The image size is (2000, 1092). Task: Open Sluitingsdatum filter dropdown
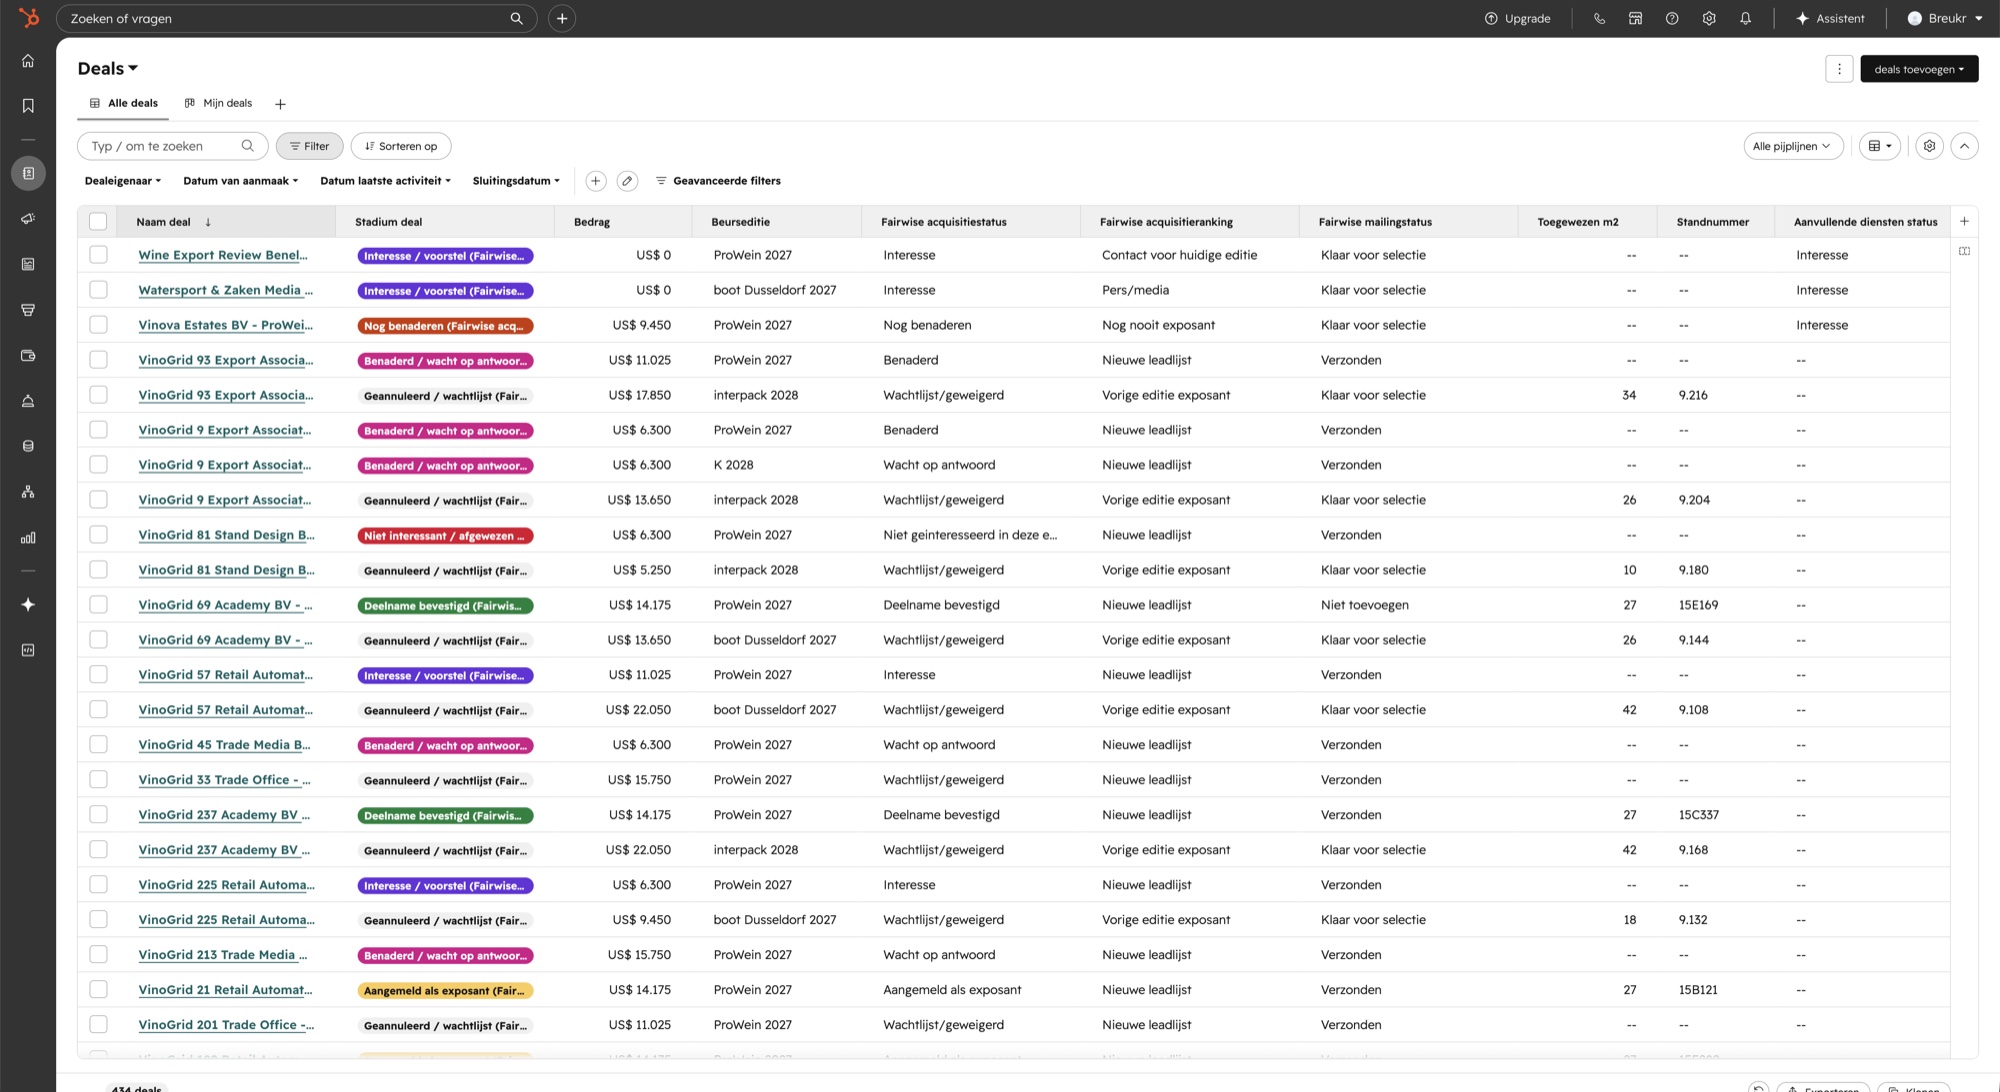(x=516, y=181)
